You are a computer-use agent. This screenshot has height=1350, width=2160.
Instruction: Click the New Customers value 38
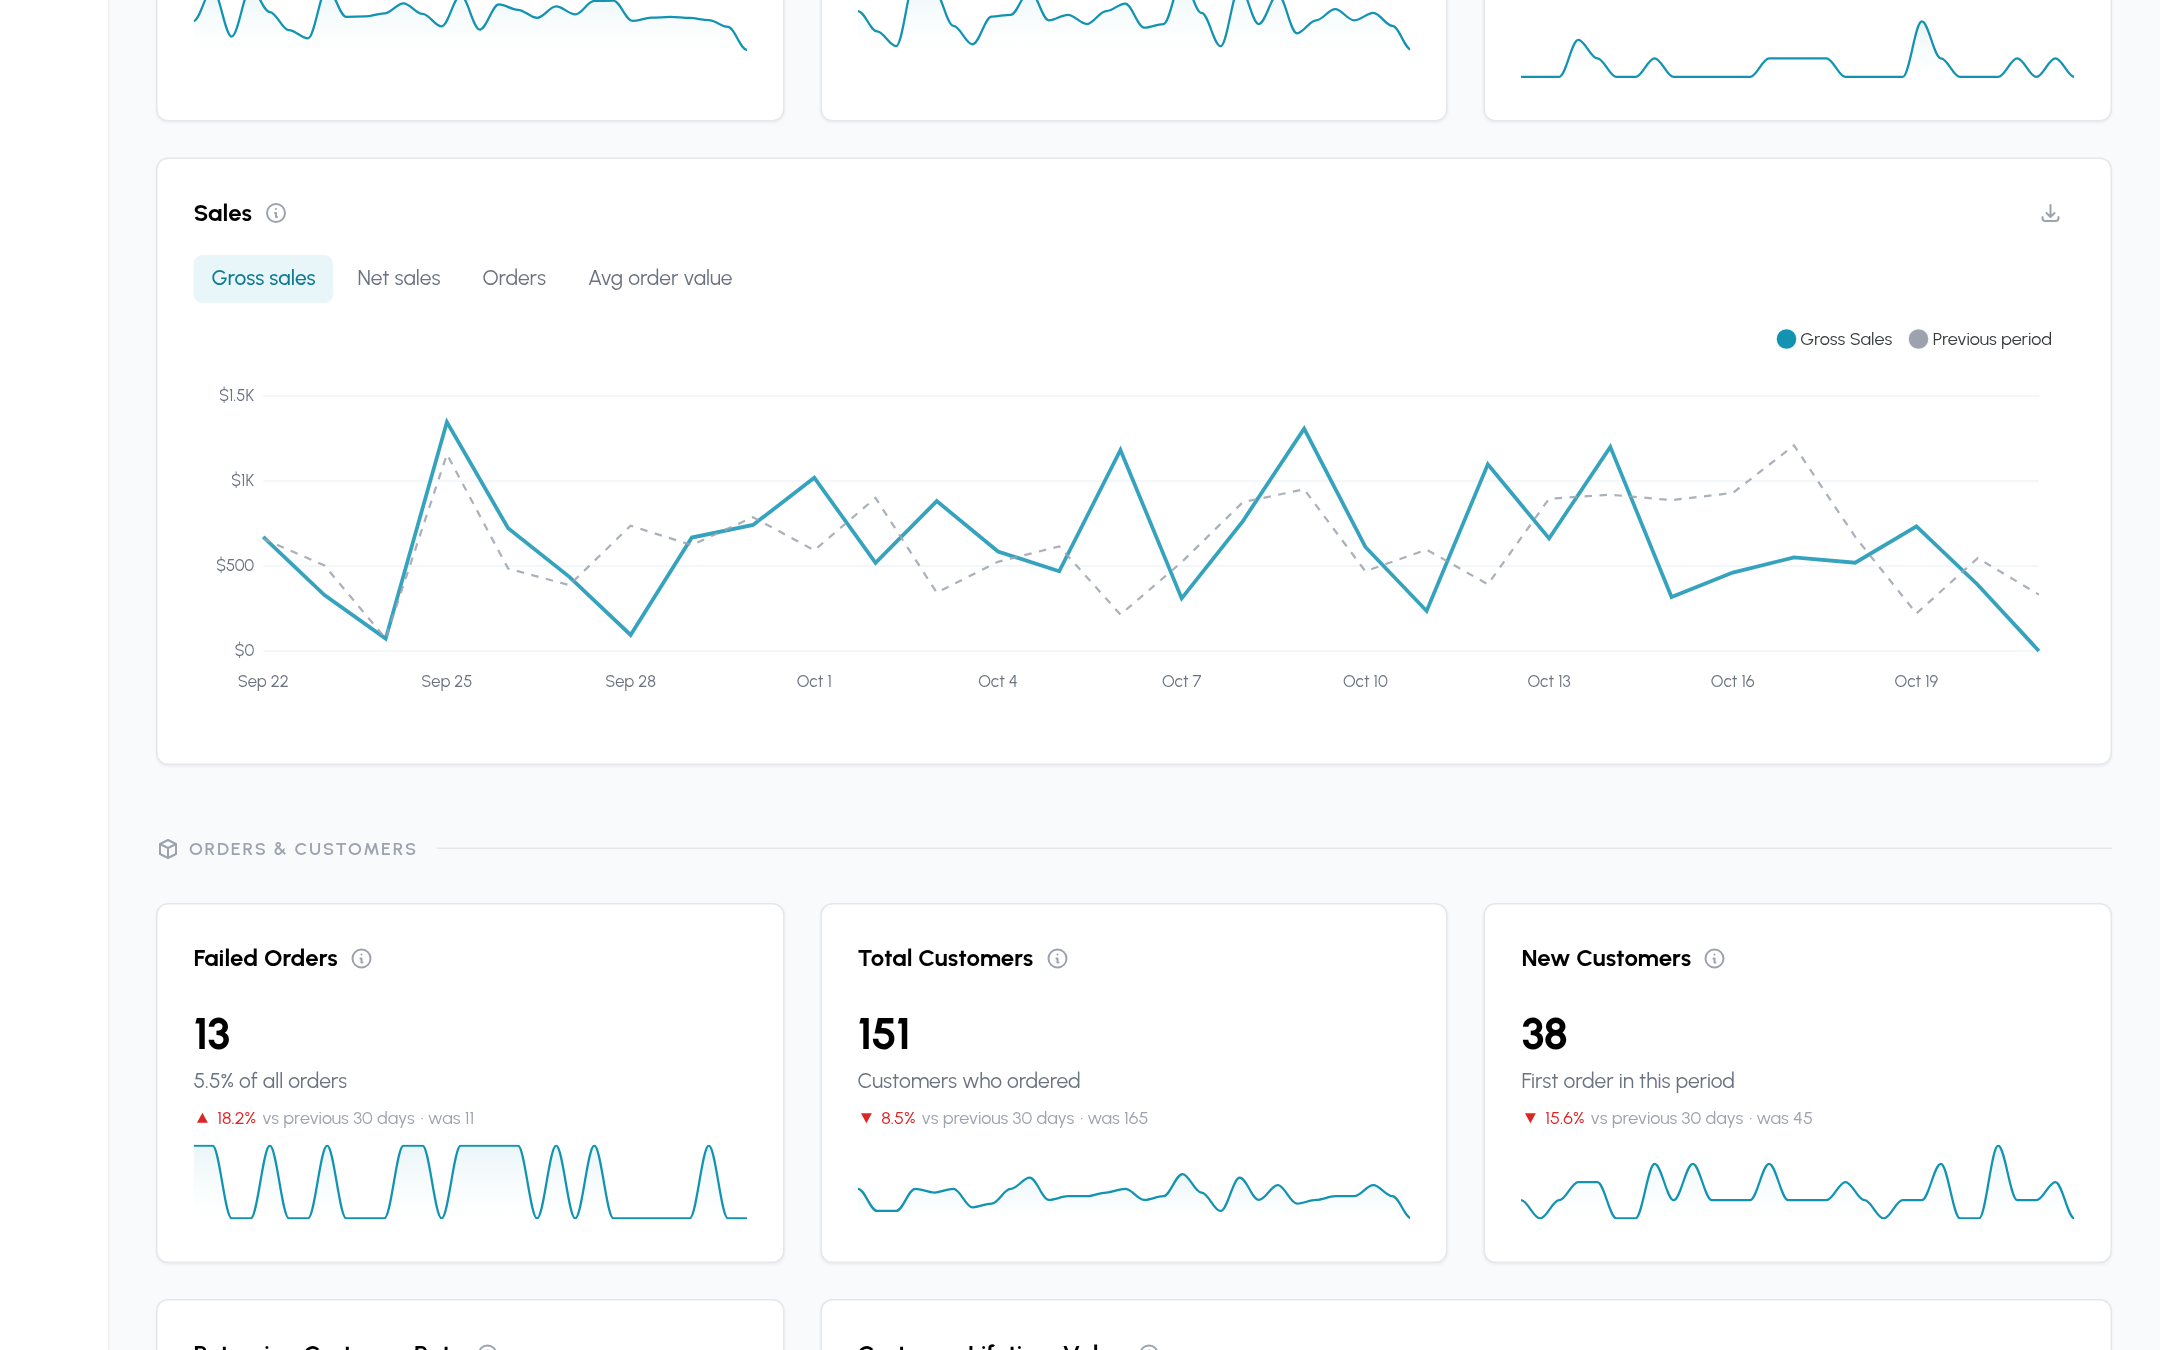(1544, 1034)
